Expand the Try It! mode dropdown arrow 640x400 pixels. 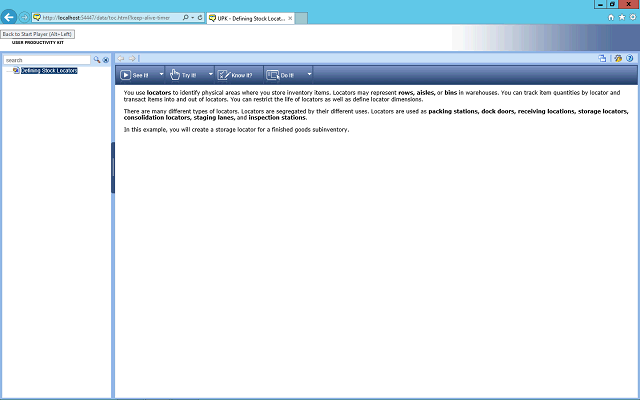210,74
